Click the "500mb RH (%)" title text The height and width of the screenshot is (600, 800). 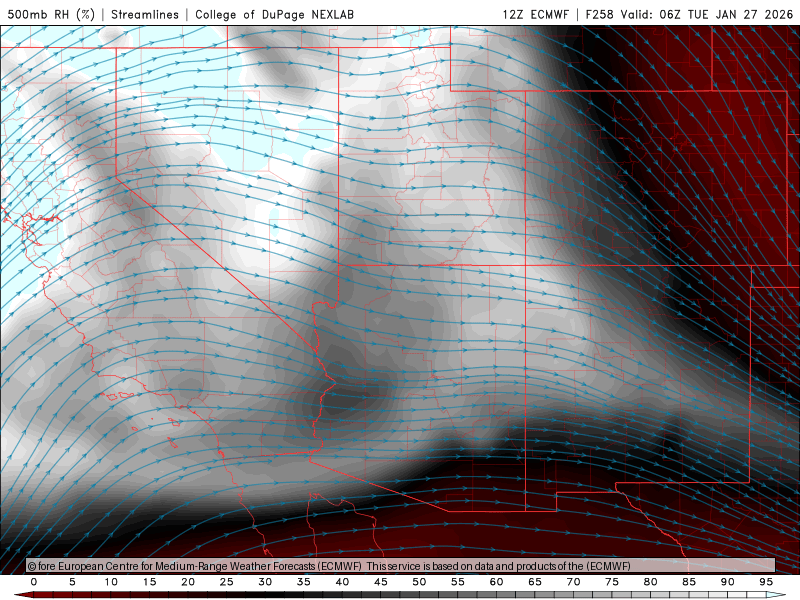click(x=51, y=14)
